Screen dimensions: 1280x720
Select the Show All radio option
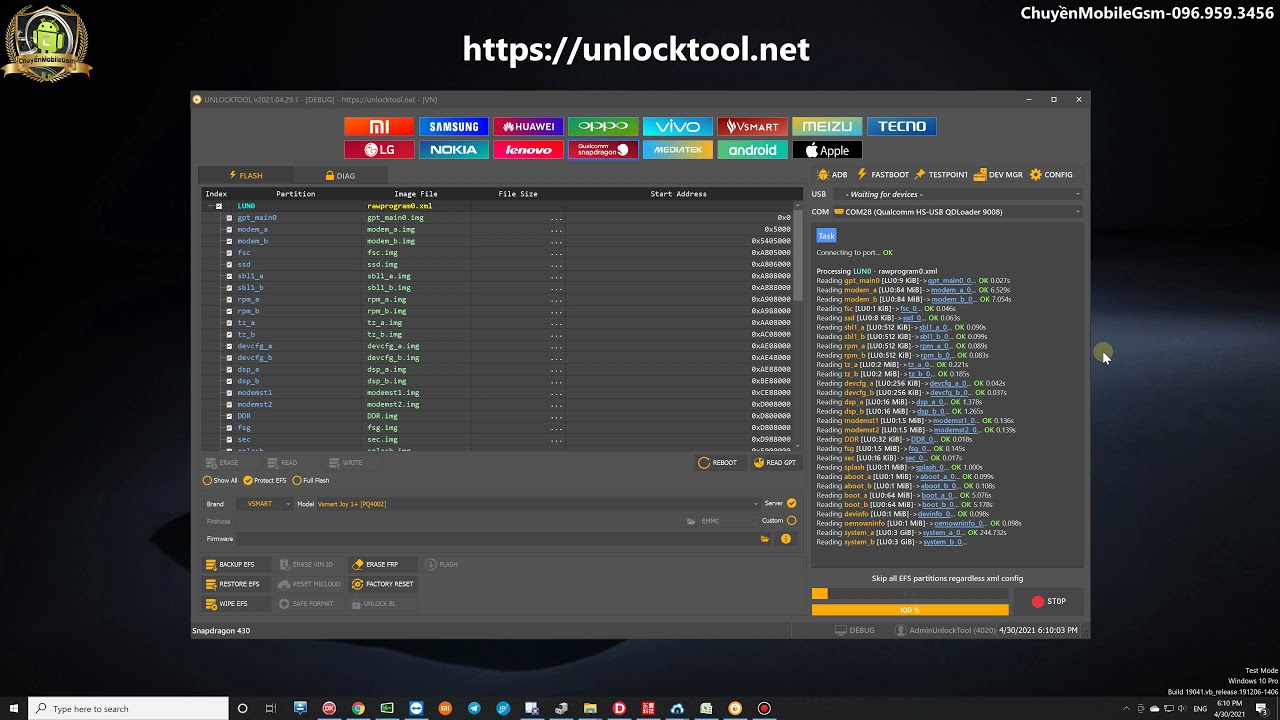coord(220,481)
